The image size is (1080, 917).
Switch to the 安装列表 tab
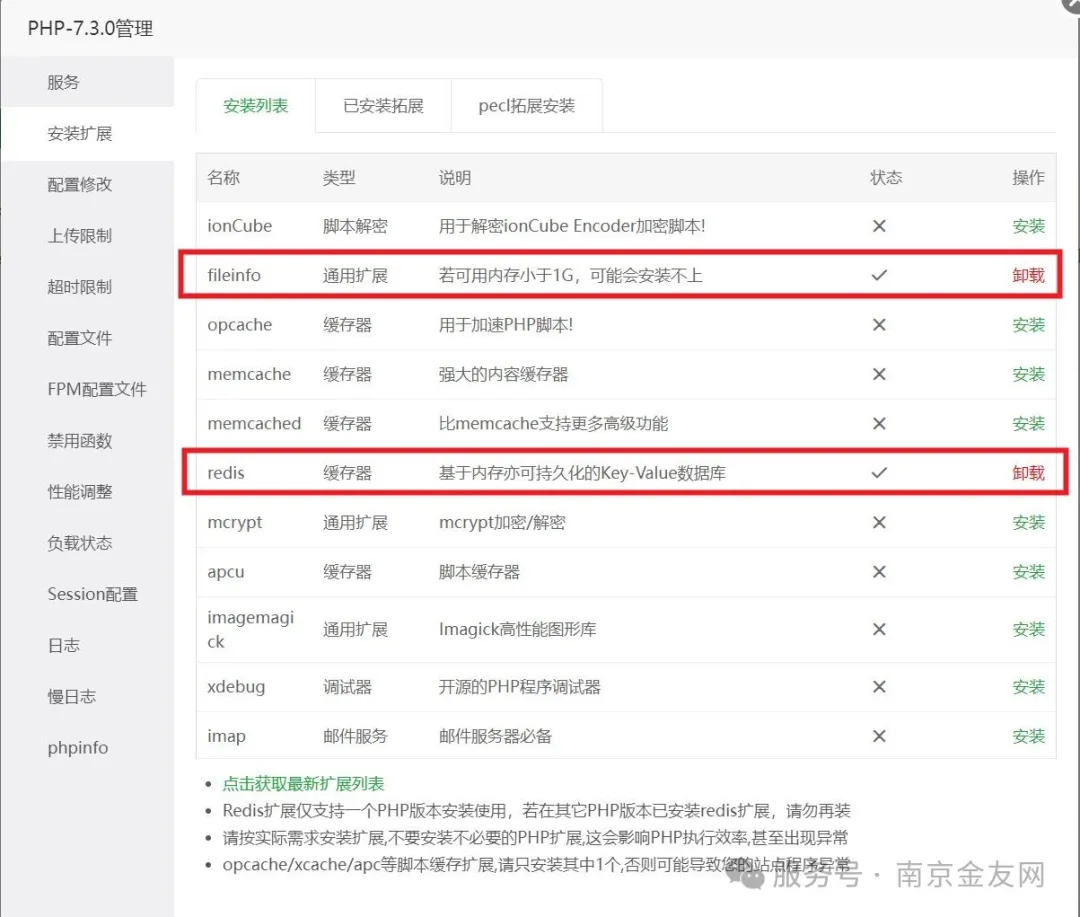coord(256,105)
